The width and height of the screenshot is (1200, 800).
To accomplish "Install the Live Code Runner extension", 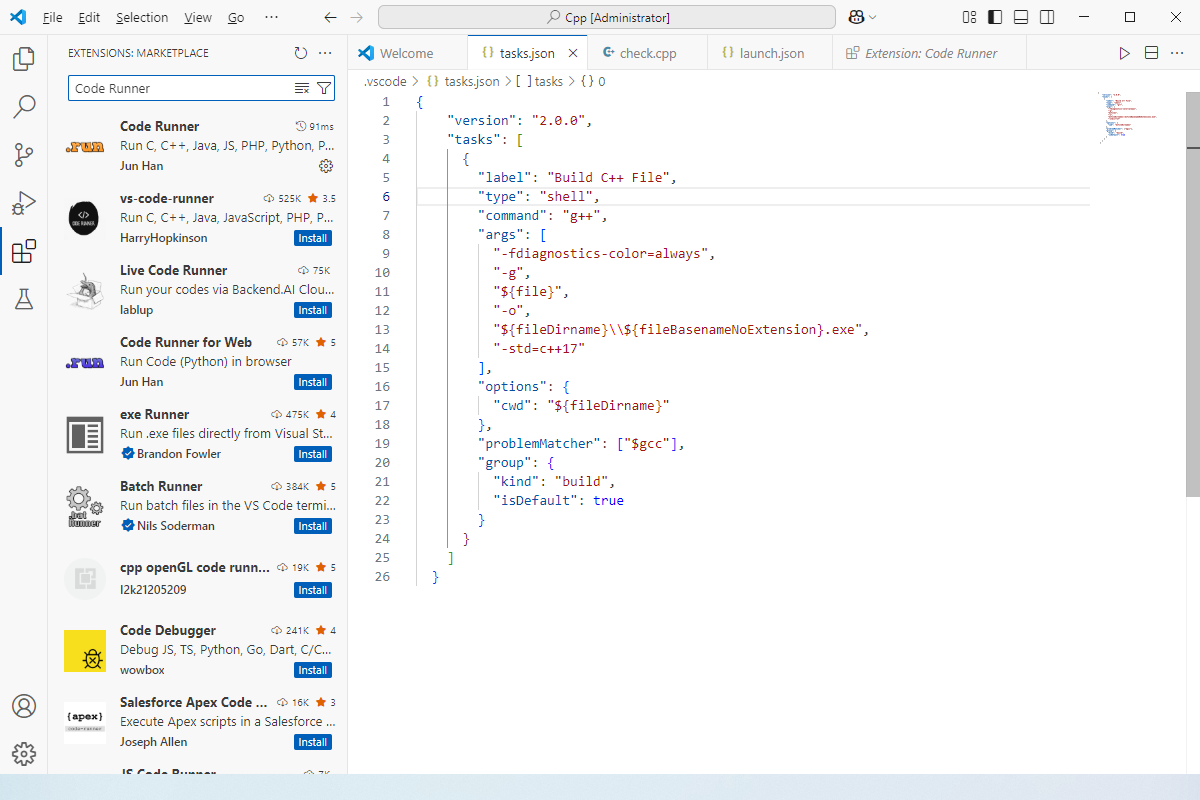I will [x=313, y=310].
